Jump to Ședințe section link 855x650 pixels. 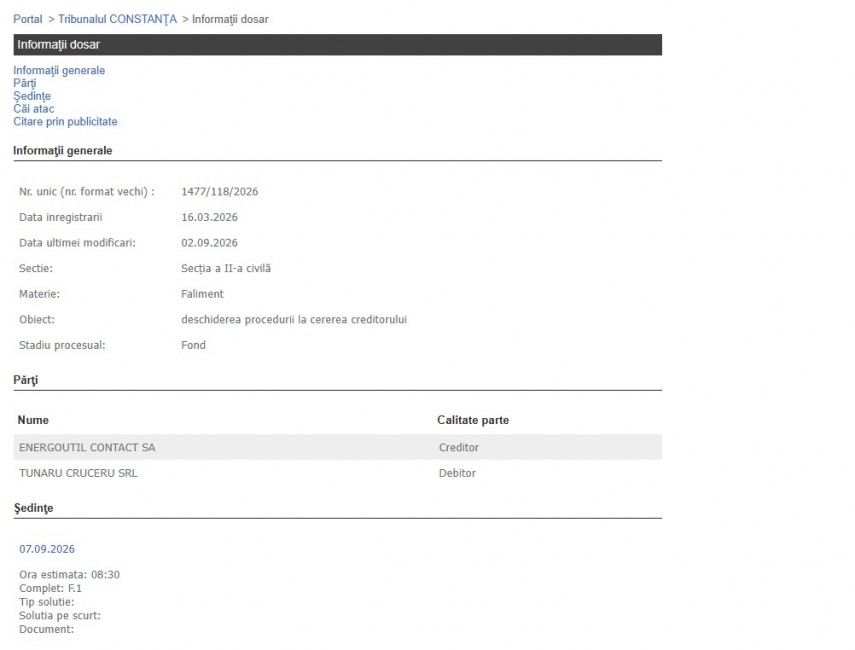click(x=32, y=96)
